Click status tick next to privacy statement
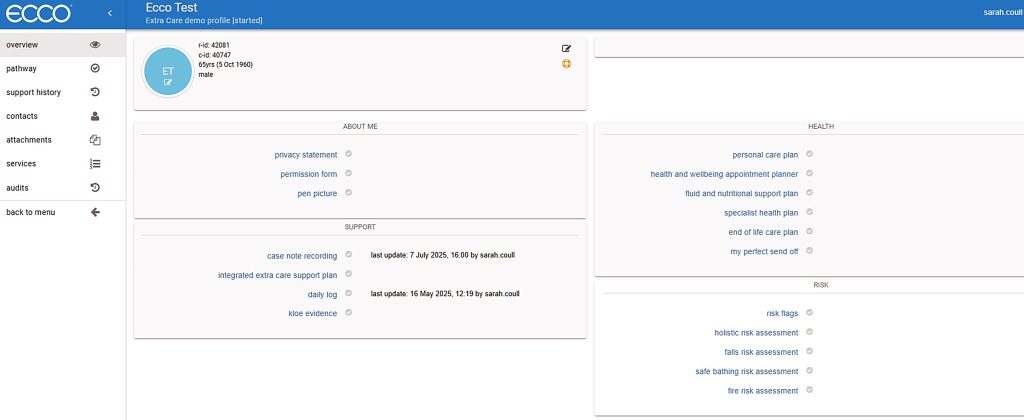Viewport: 1024px width, 420px height. [349, 154]
